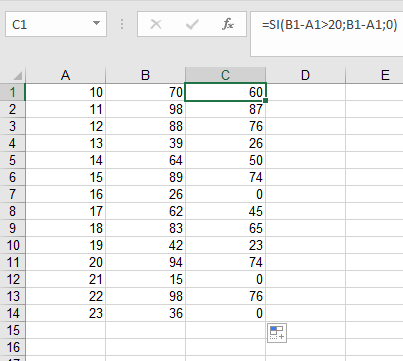Click cell A14 containing 23

(x=65, y=313)
